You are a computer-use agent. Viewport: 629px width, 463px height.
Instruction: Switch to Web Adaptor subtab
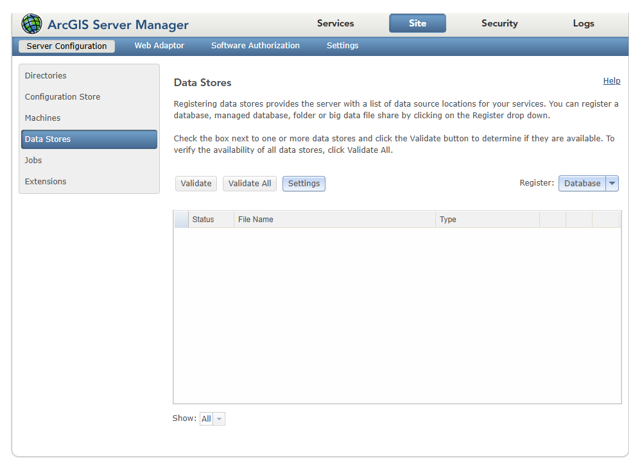click(159, 46)
